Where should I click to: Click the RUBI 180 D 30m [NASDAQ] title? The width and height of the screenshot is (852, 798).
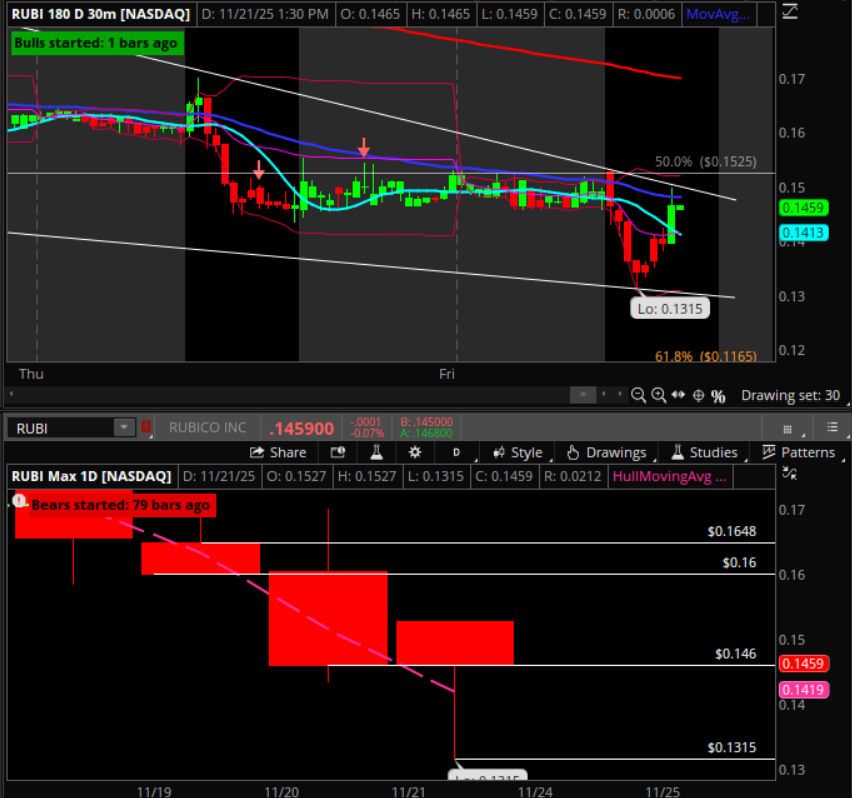[101, 14]
